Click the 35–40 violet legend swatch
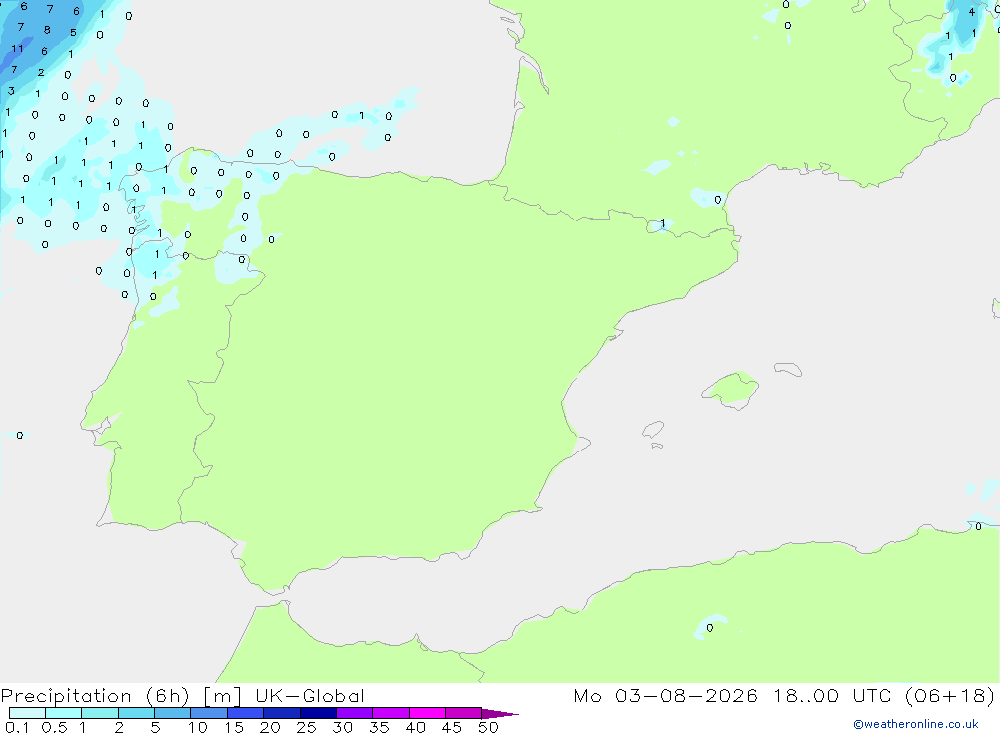This screenshot has height=733, width=1000. tap(390, 713)
